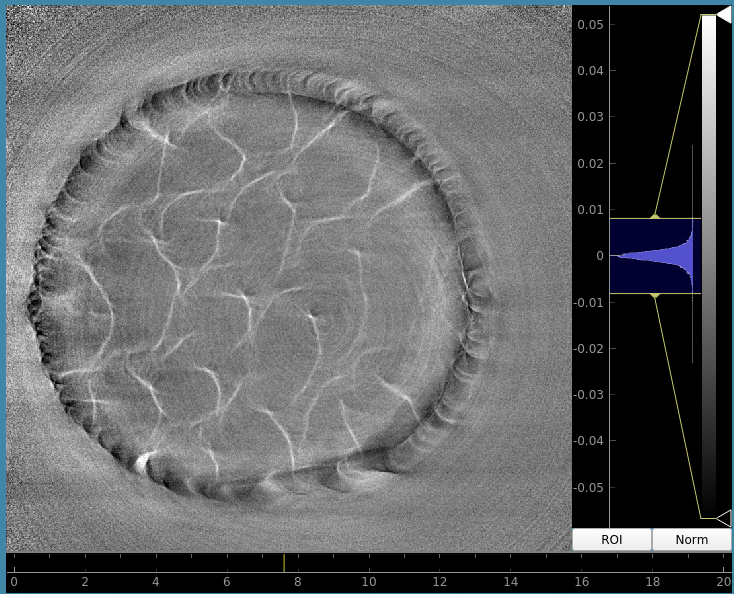This screenshot has height=594, width=734.
Task: Grab the lower histogram level line
Action: 655,293
